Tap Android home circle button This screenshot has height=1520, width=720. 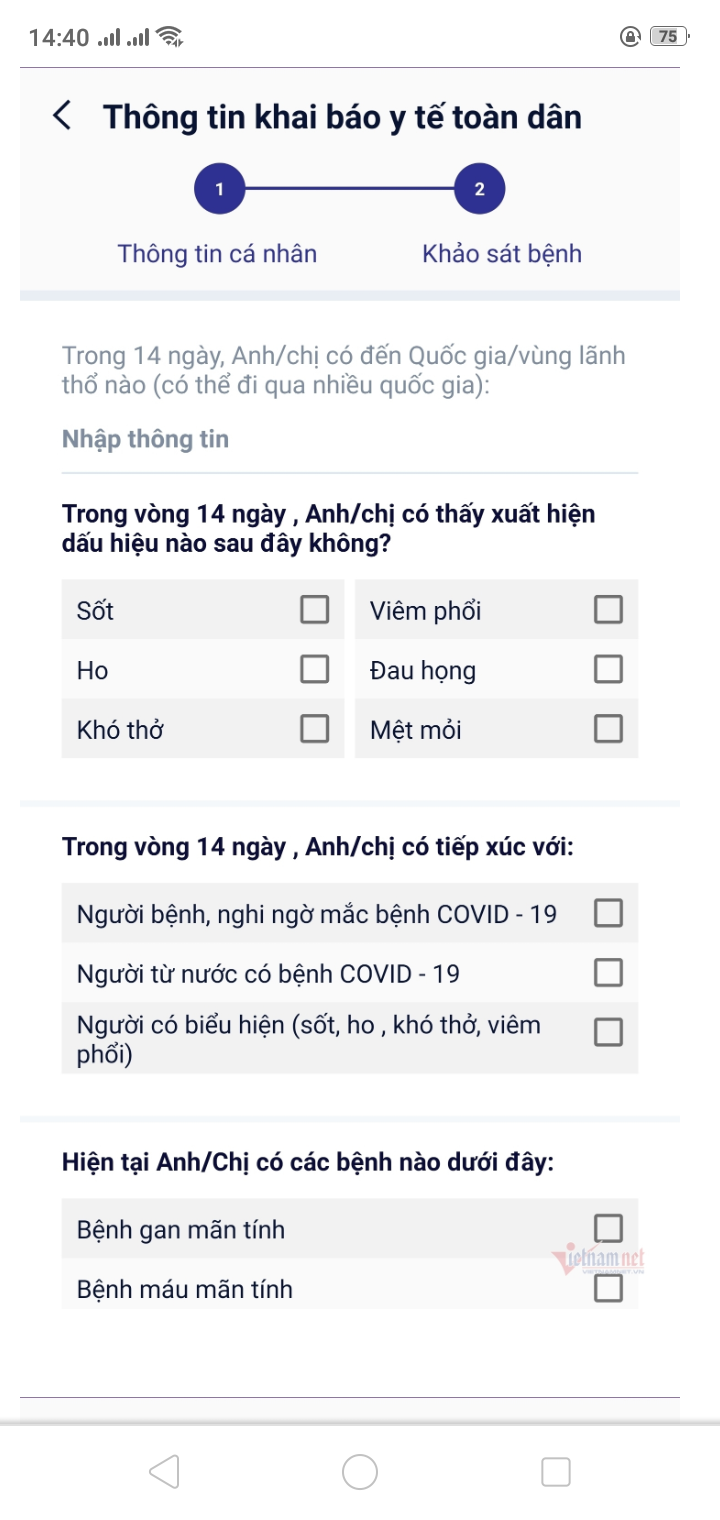click(x=360, y=1471)
